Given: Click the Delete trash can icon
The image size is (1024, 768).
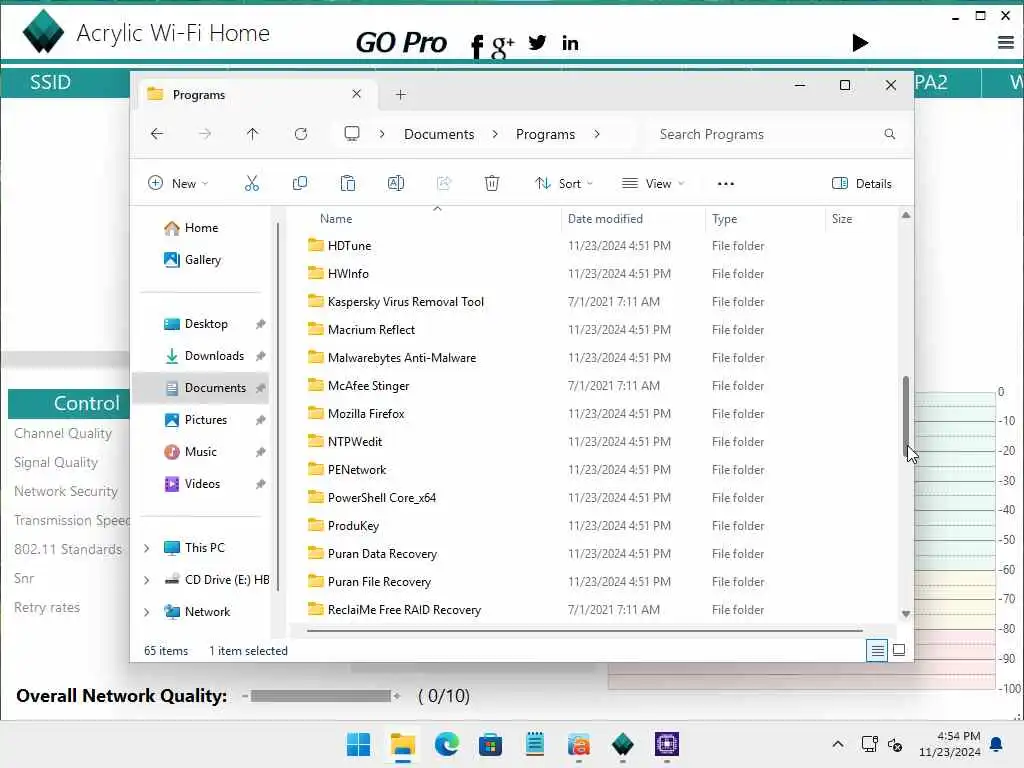Looking at the screenshot, I should [492, 184].
